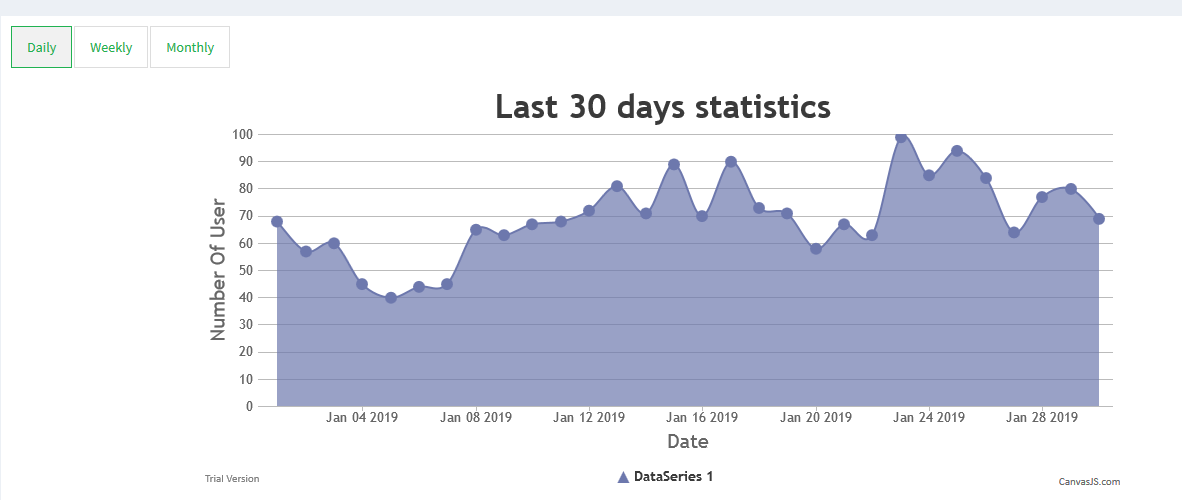Click the data point above Jan 20 2019
Image resolution: width=1182 pixels, height=500 pixels.
[816, 248]
